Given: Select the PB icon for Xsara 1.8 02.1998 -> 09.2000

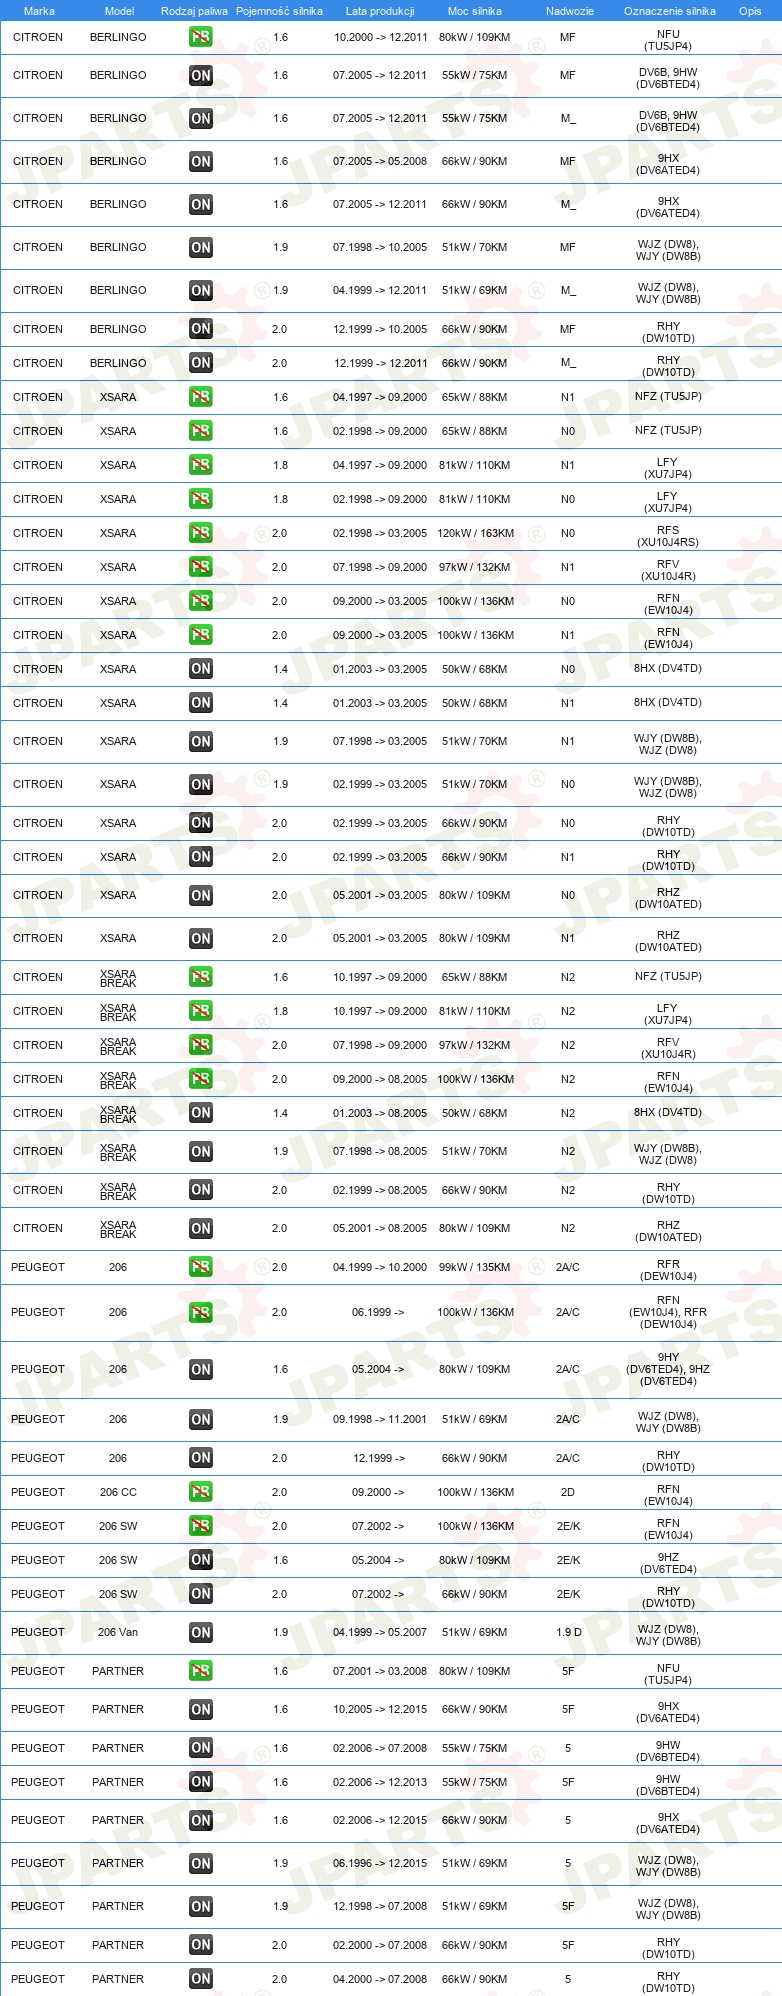Looking at the screenshot, I should [201, 499].
